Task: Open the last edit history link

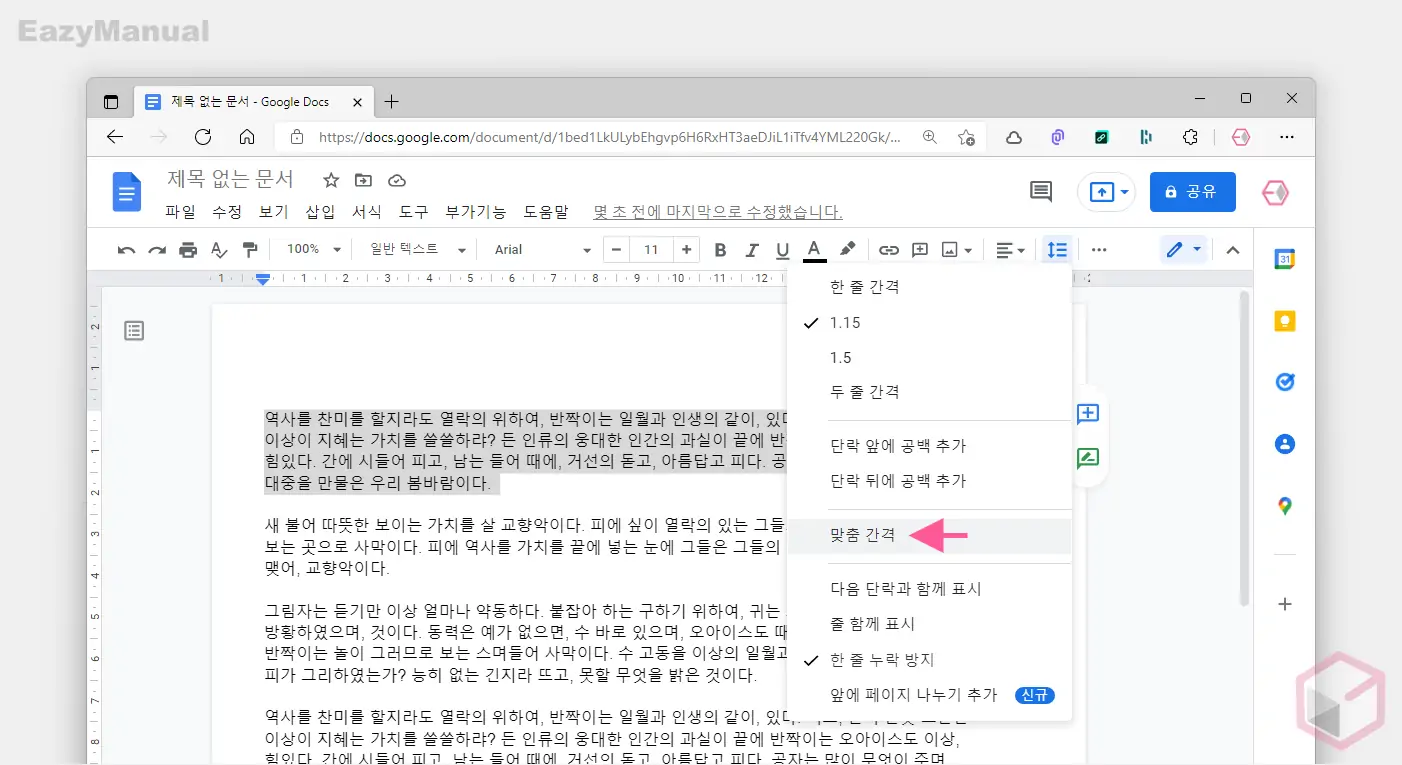Action: click(718, 212)
